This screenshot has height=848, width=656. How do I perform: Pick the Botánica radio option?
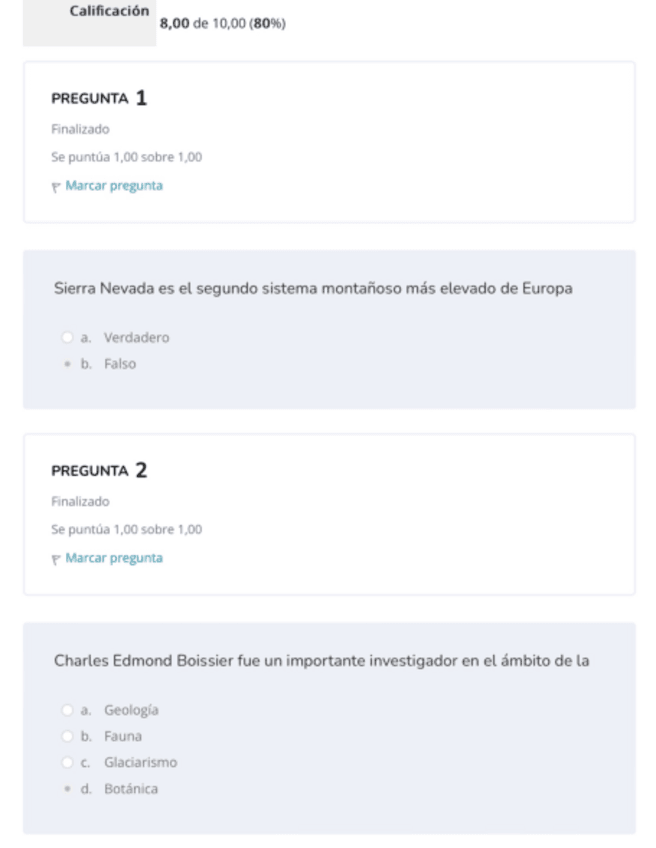(x=68, y=789)
